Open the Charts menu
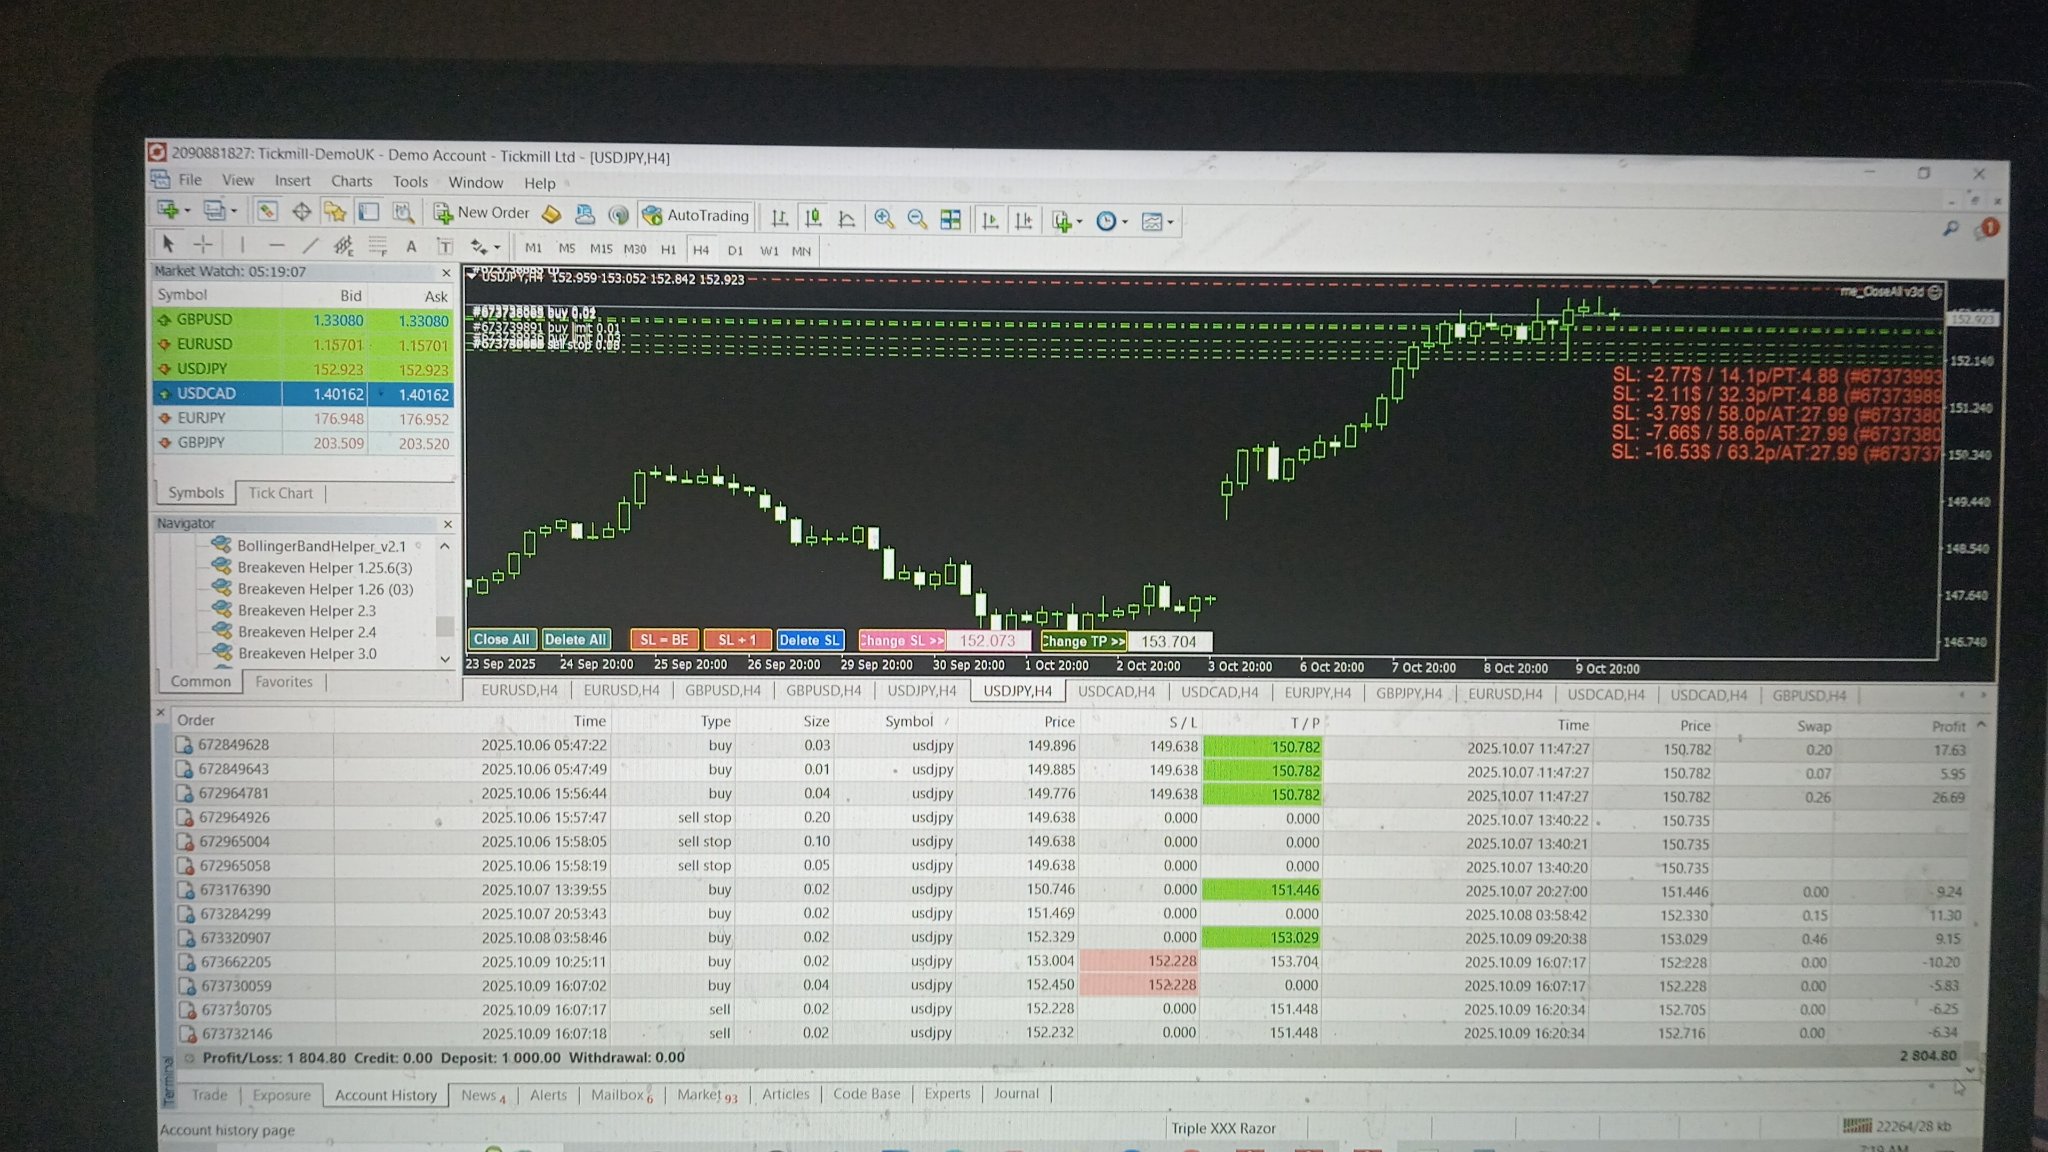This screenshot has height=1152, width=2048. coord(351,181)
